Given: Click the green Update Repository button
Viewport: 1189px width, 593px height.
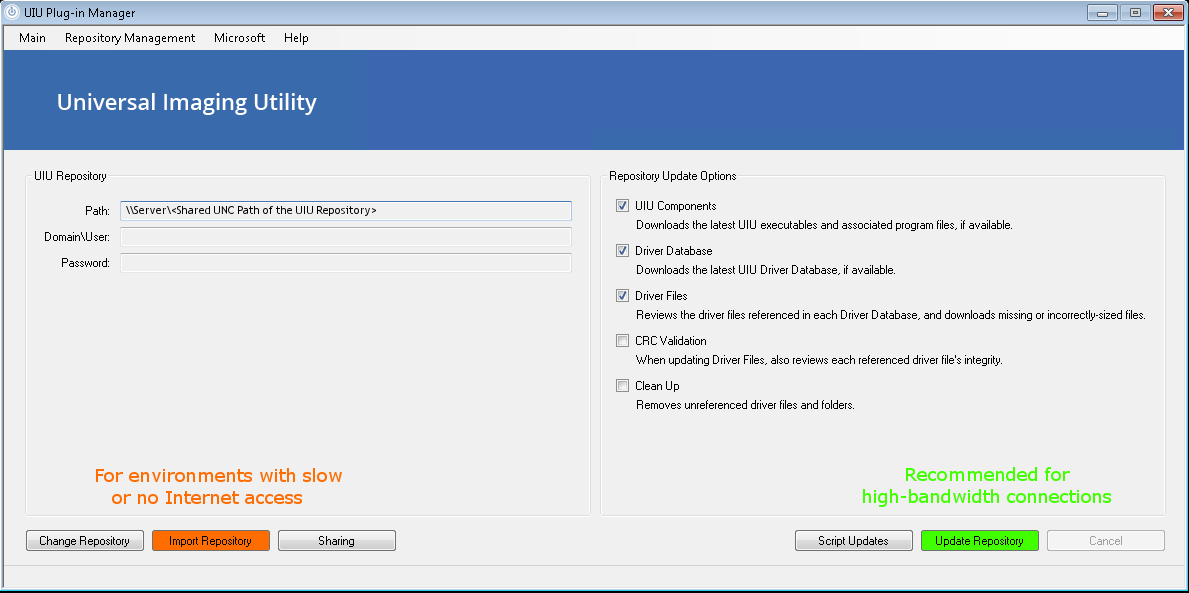Looking at the screenshot, I should pyautogui.click(x=980, y=541).
